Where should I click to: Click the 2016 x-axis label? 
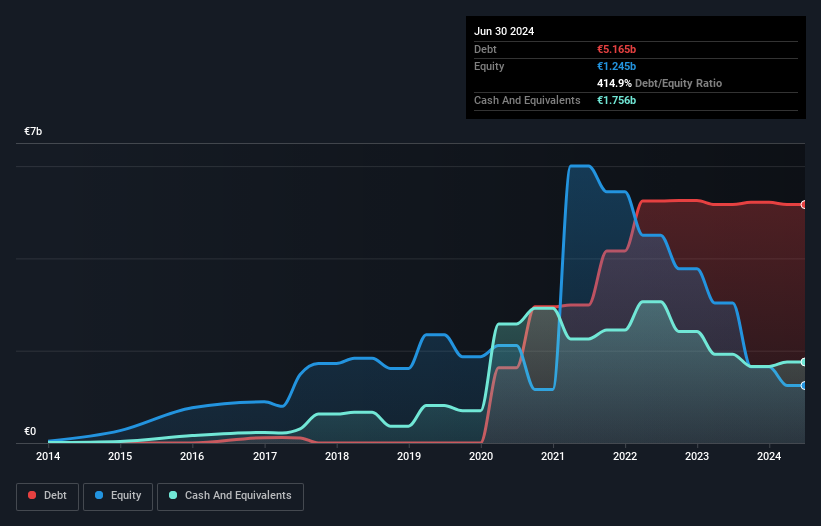(192, 456)
